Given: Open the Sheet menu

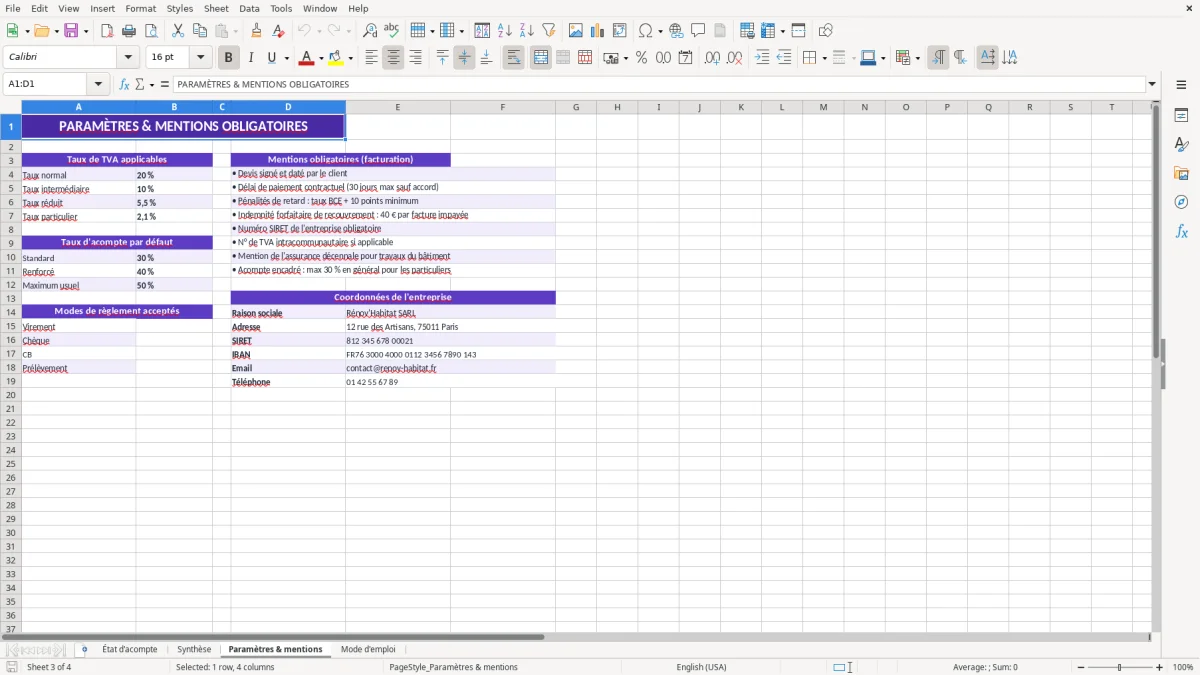Looking at the screenshot, I should [x=217, y=8].
